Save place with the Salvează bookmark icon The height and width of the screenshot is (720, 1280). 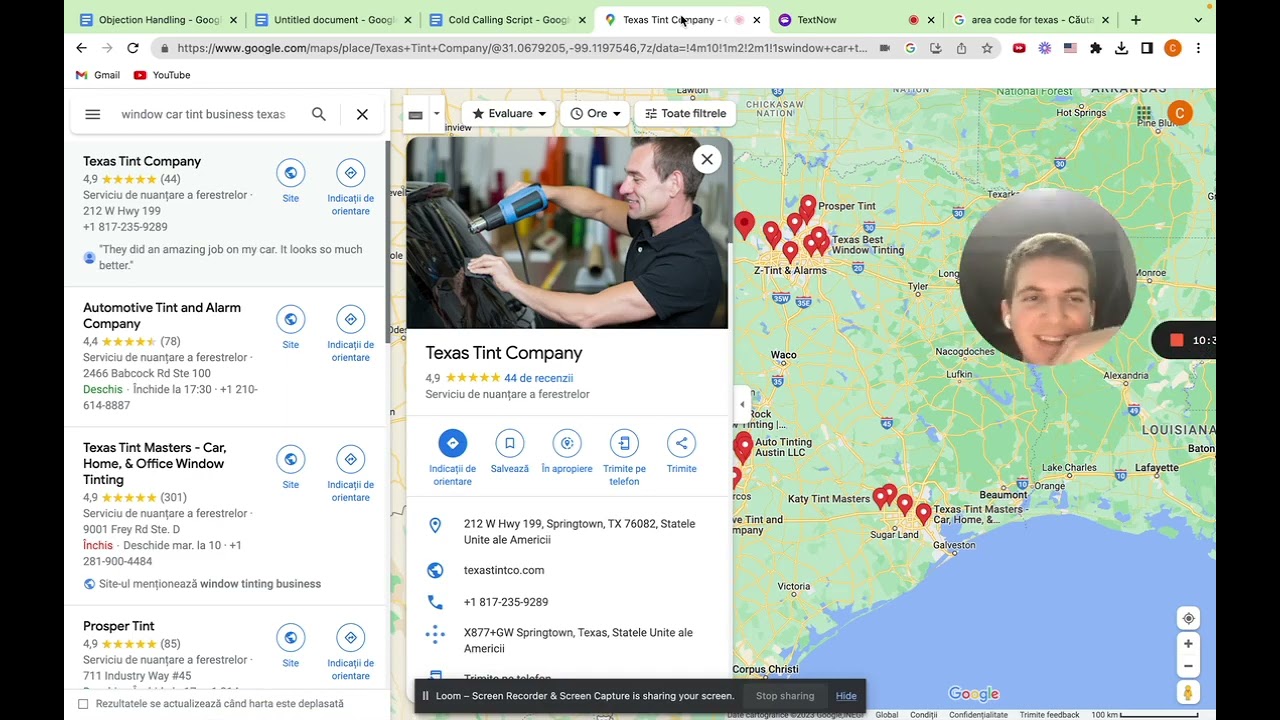click(509, 443)
